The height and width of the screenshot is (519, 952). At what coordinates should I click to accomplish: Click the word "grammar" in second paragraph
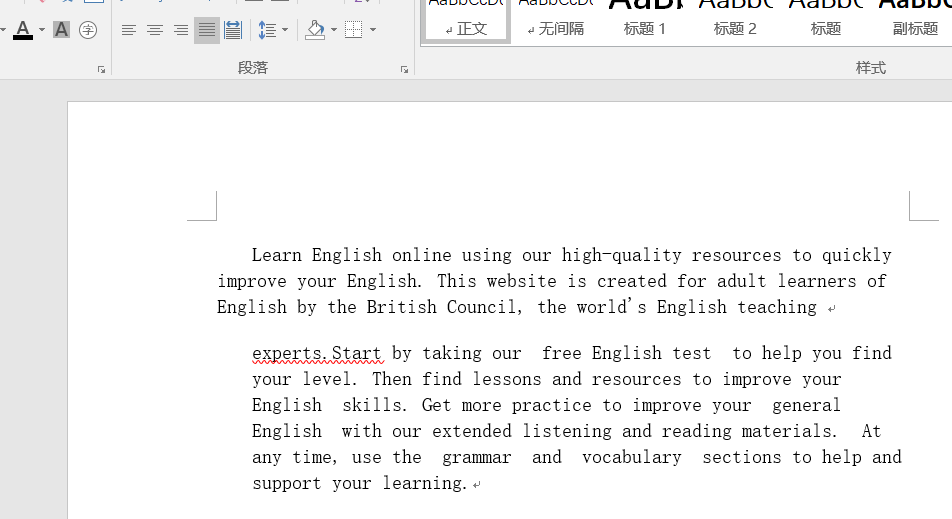pos(477,457)
